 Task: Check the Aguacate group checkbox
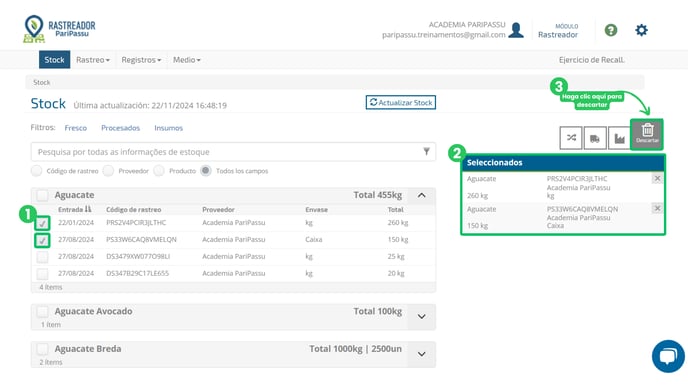tap(42, 195)
